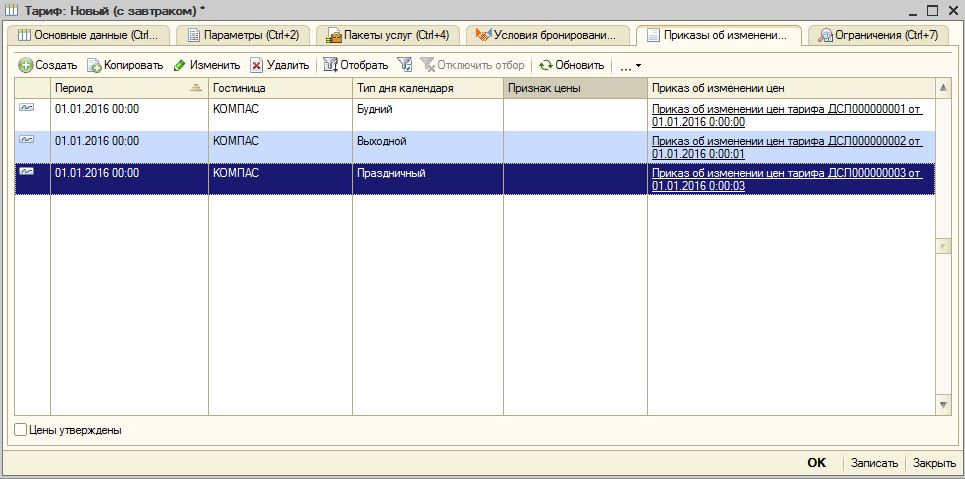Select the Будний cell
This screenshot has width=965, height=479.
coord(428,115)
